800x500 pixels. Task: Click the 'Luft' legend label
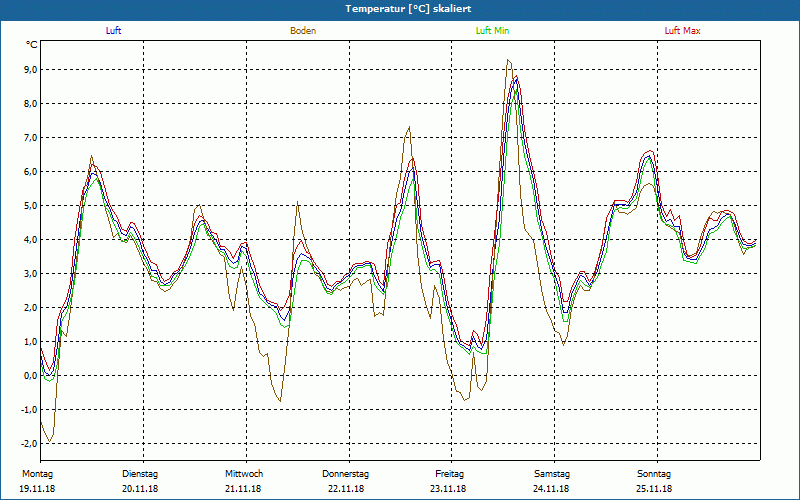coord(113,31)
